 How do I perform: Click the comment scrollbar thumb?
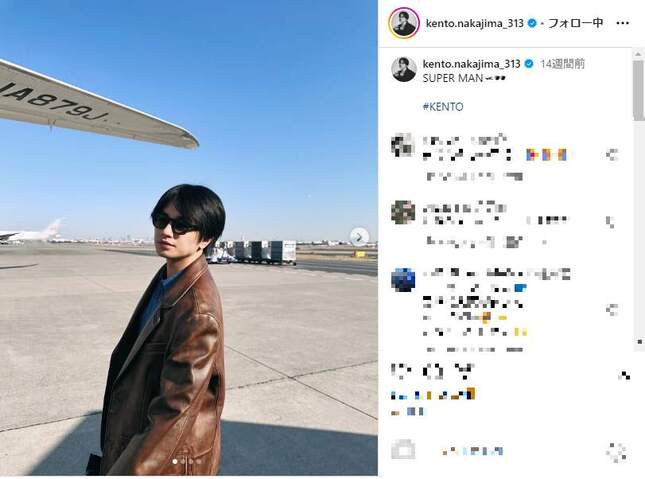638,90
